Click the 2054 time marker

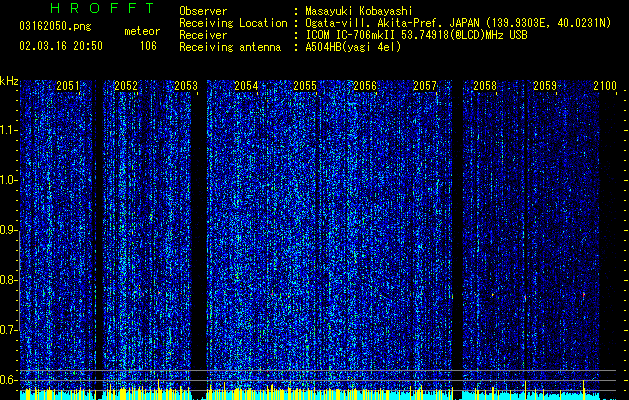click(246, 86)
